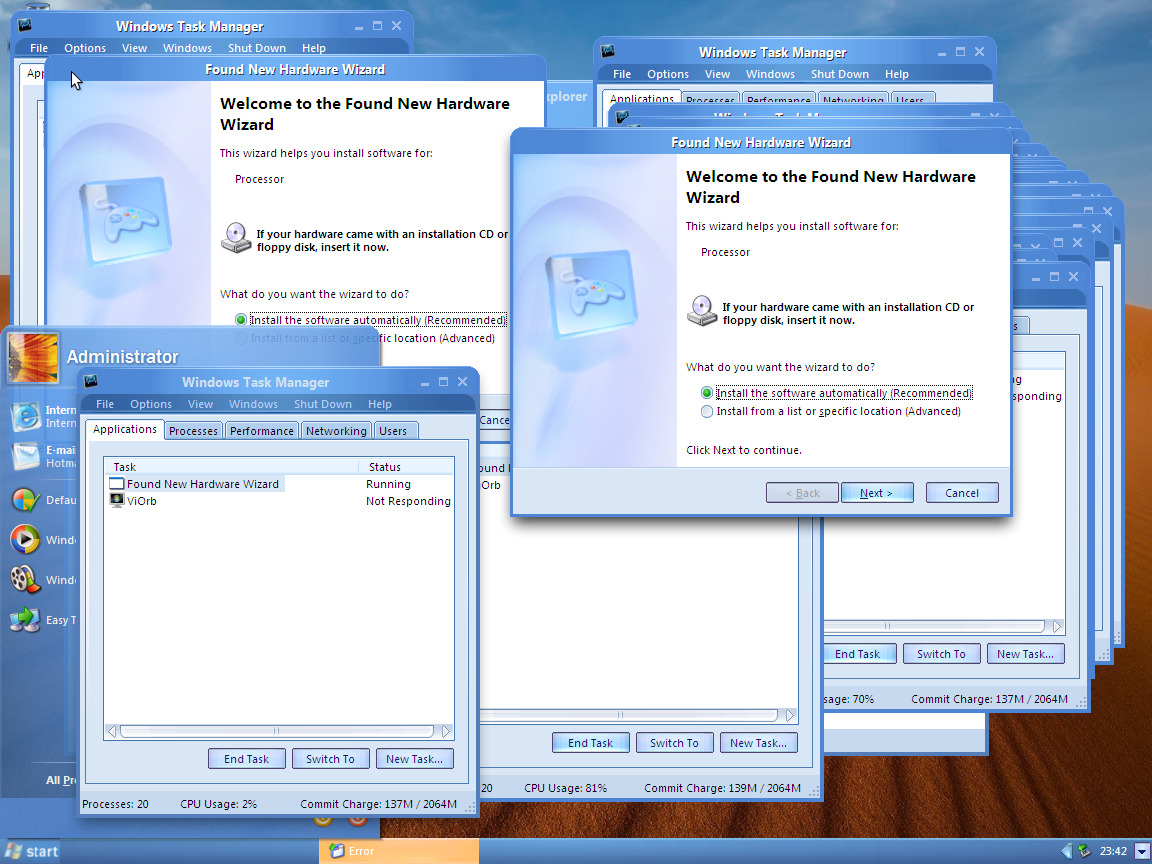This screenshot has width=1152, height=864.
Task: Click Switch To in Task Manager showing CPU 2%
Action: click(330, 759)
